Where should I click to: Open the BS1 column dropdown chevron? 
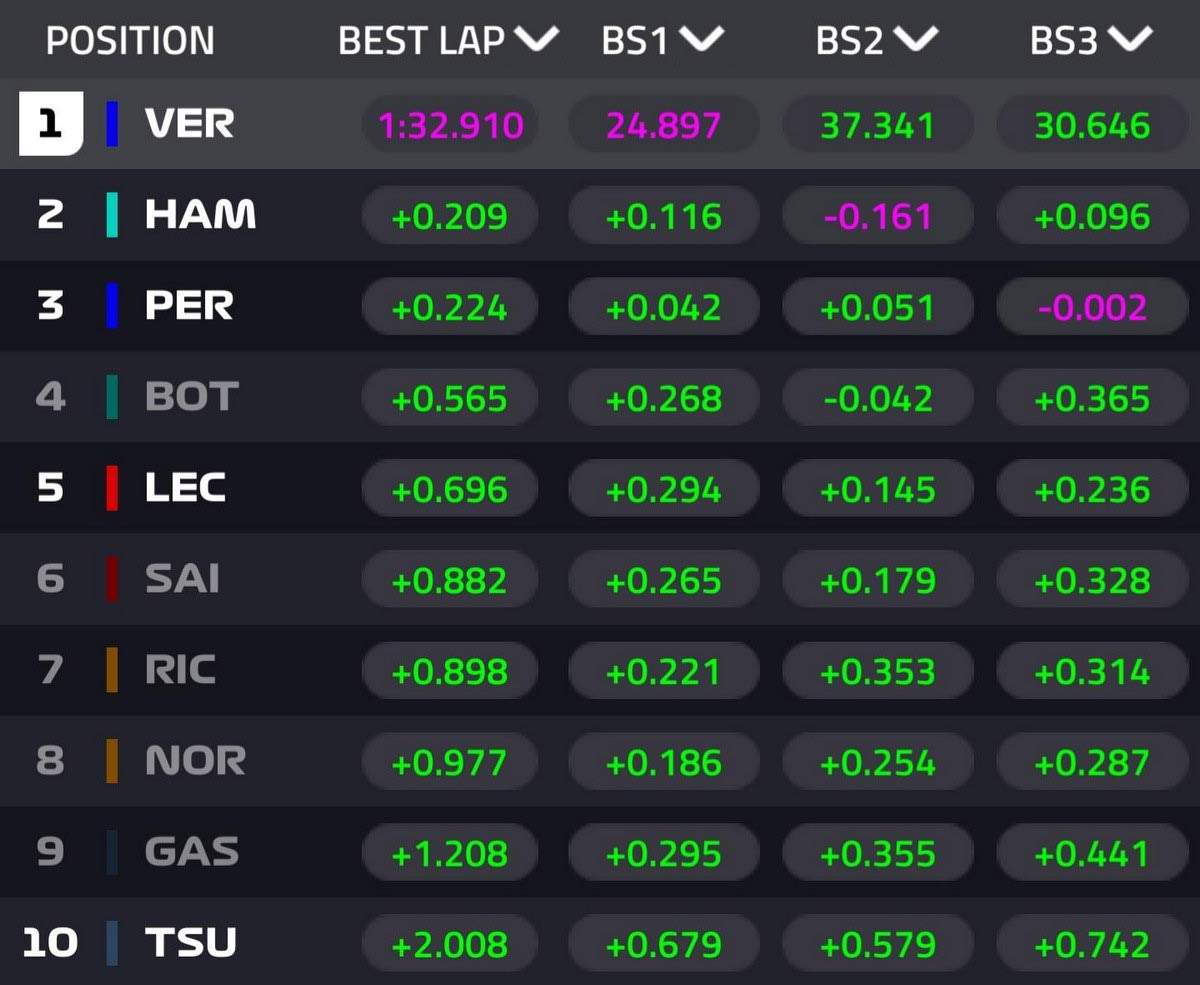[x=701, y=40]
